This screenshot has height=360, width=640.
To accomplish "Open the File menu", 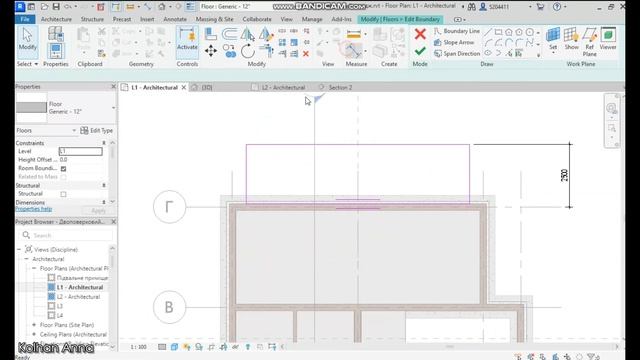I will tap(25, 19).
